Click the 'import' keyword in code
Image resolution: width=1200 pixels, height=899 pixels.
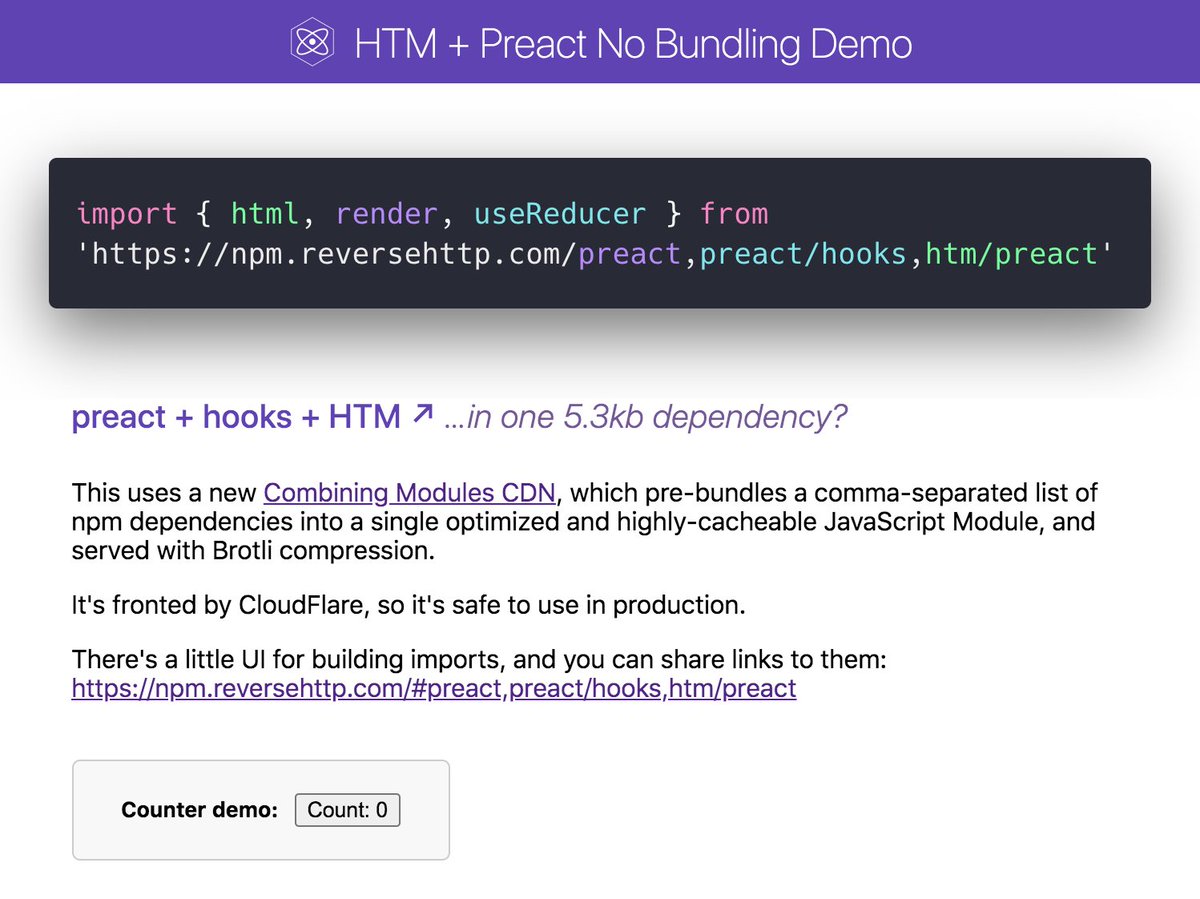coord(126,214)
